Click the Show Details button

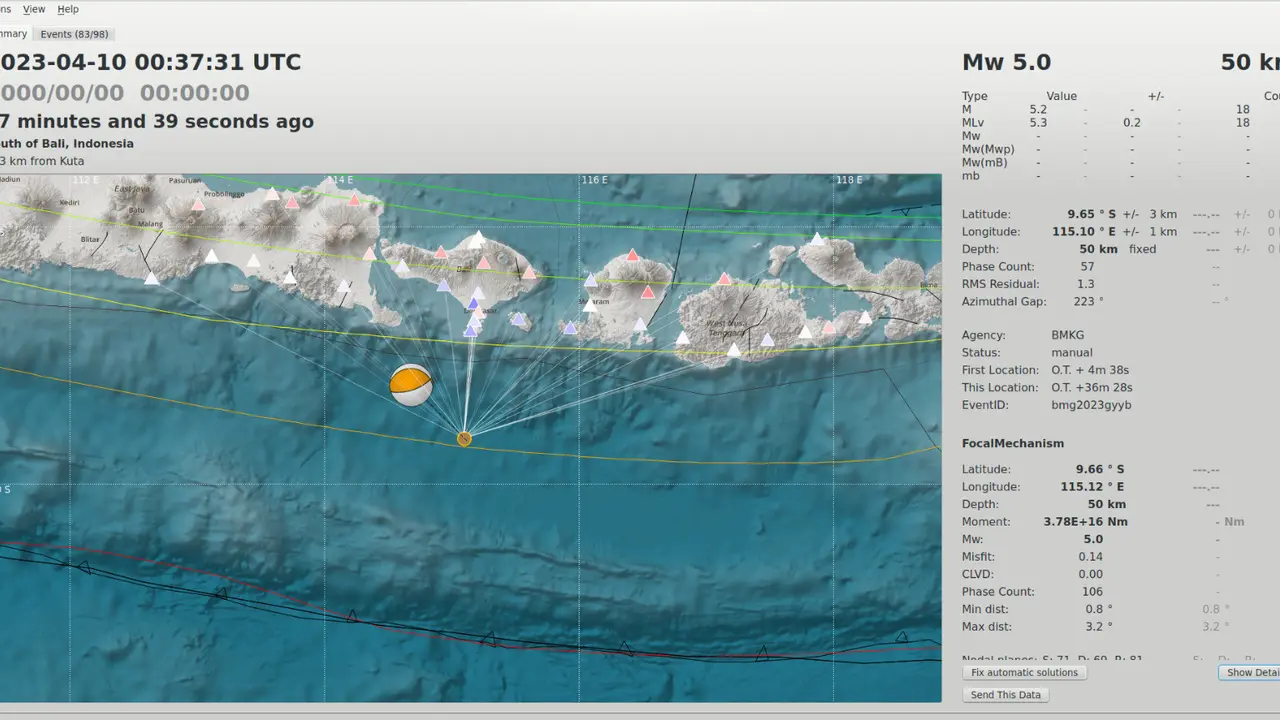(1249, 673)
